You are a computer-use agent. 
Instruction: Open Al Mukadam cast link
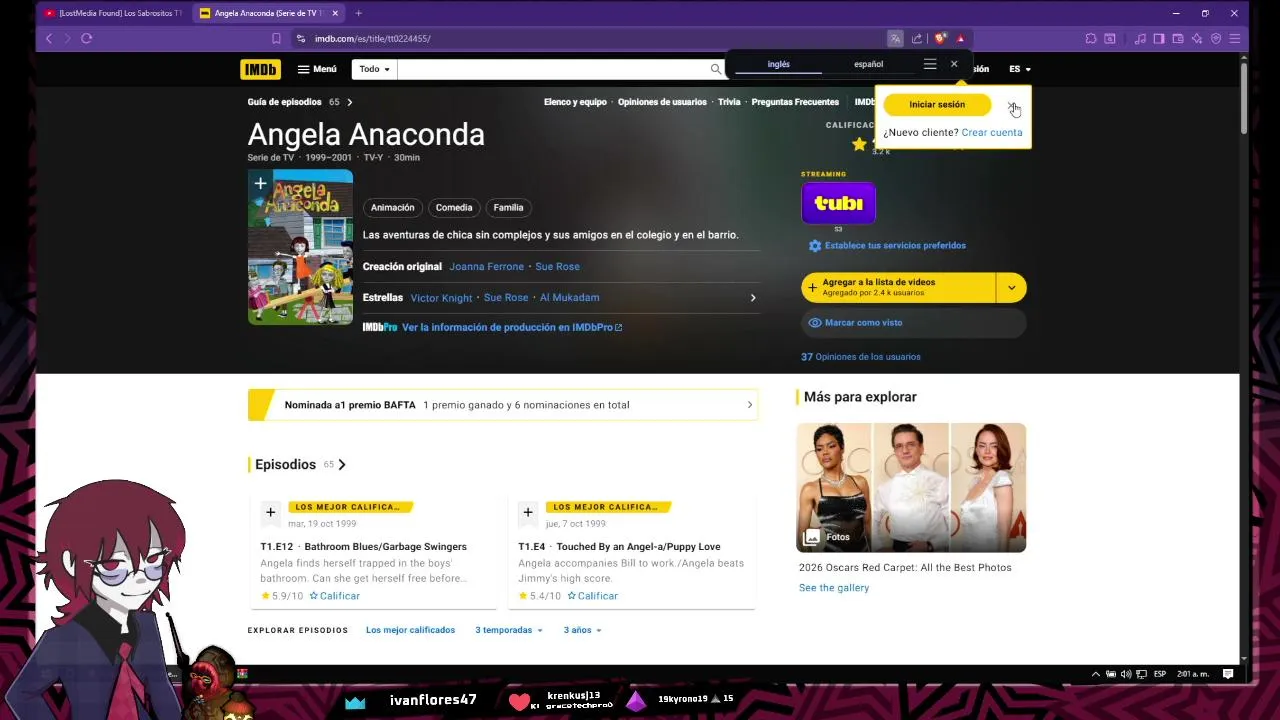(570, 298)
